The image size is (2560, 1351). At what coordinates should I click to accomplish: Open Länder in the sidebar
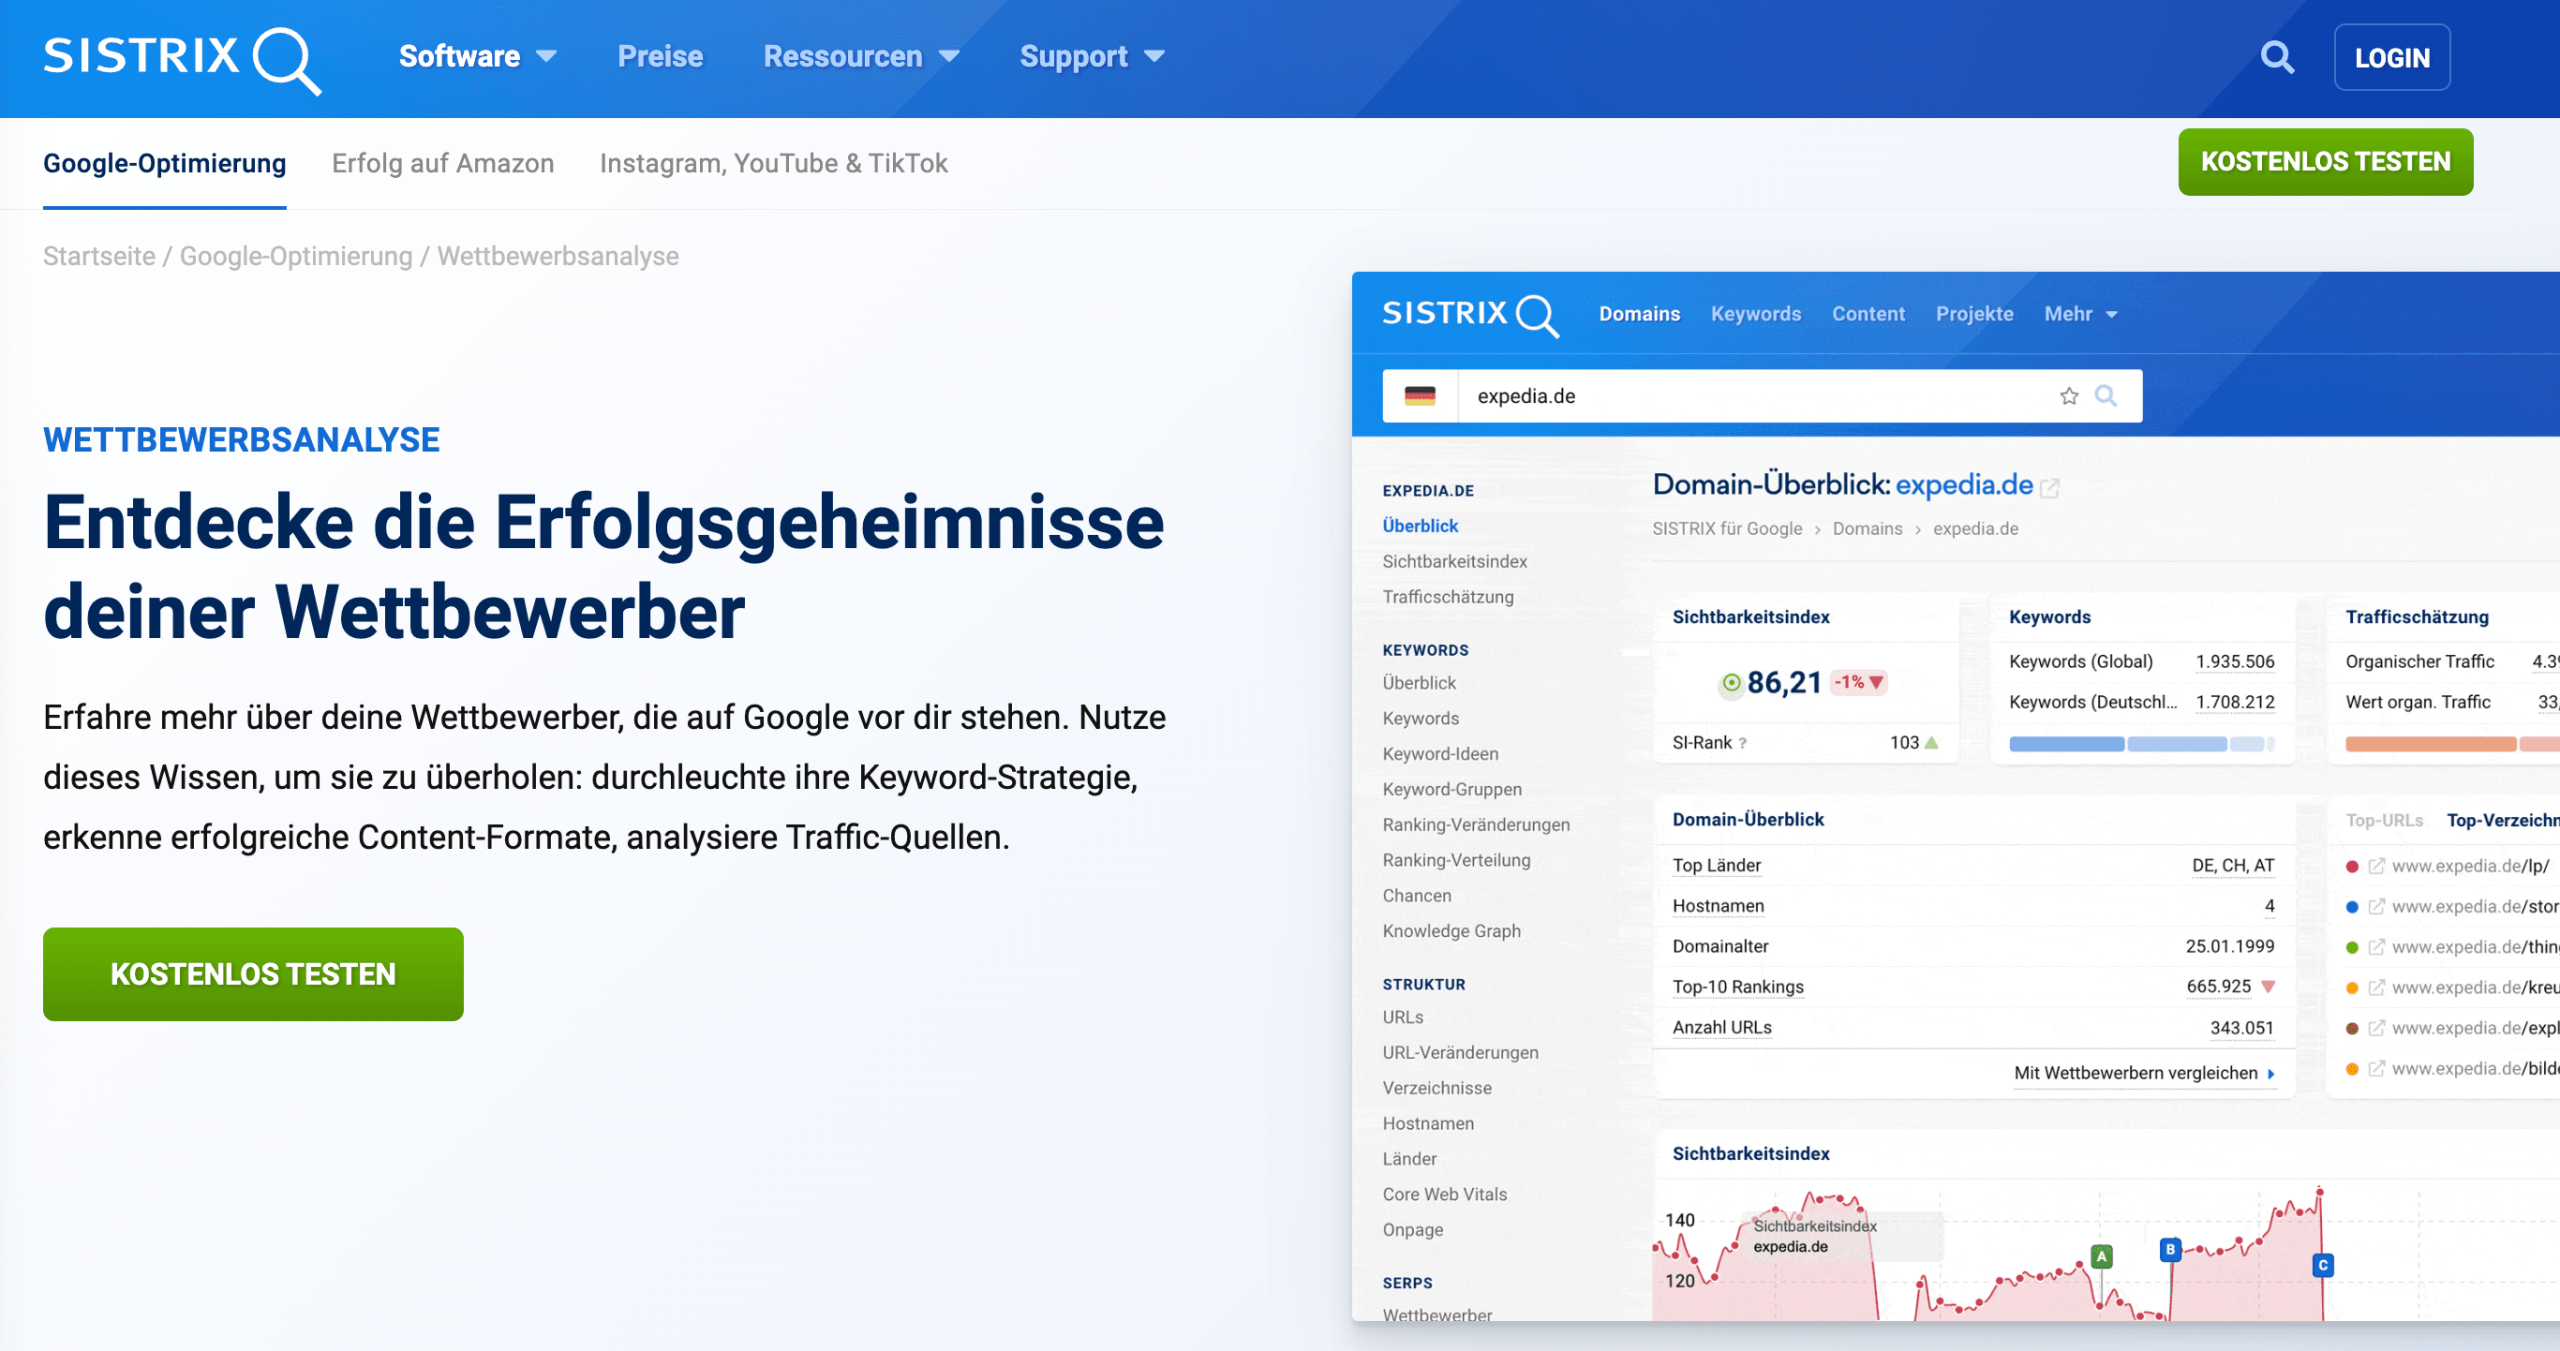coord(1410,1159)
